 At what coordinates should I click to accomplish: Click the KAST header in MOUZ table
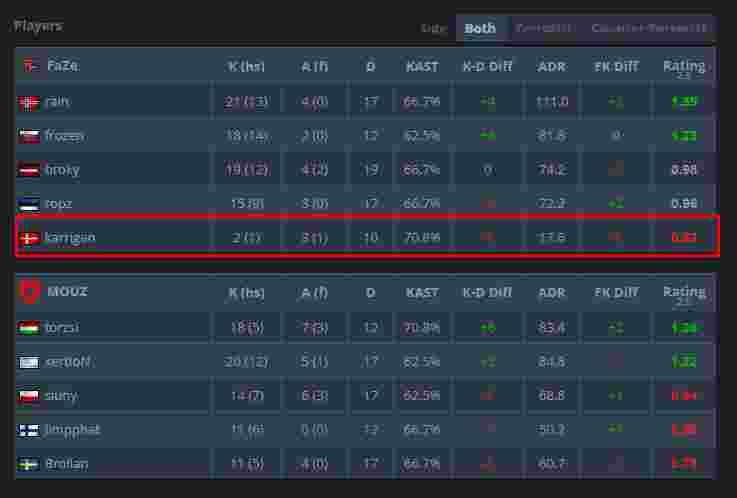422,293
